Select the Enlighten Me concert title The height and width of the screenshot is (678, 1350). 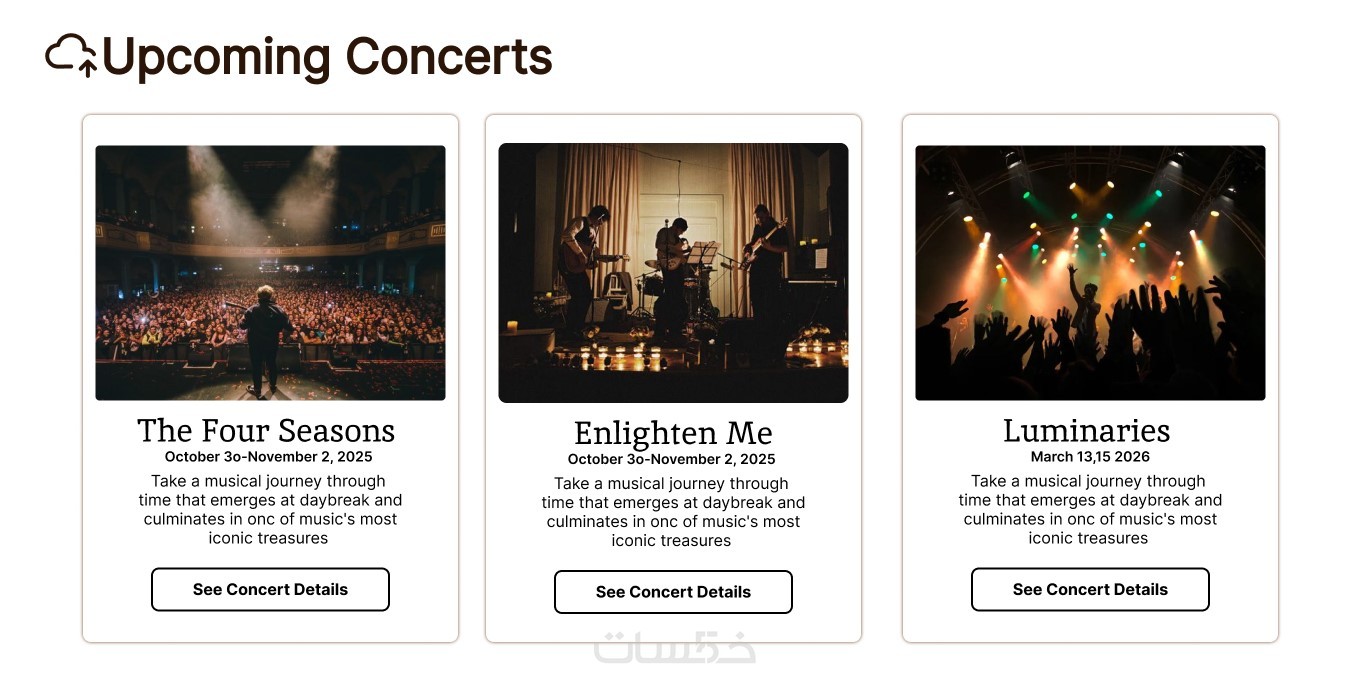point(673,434)
